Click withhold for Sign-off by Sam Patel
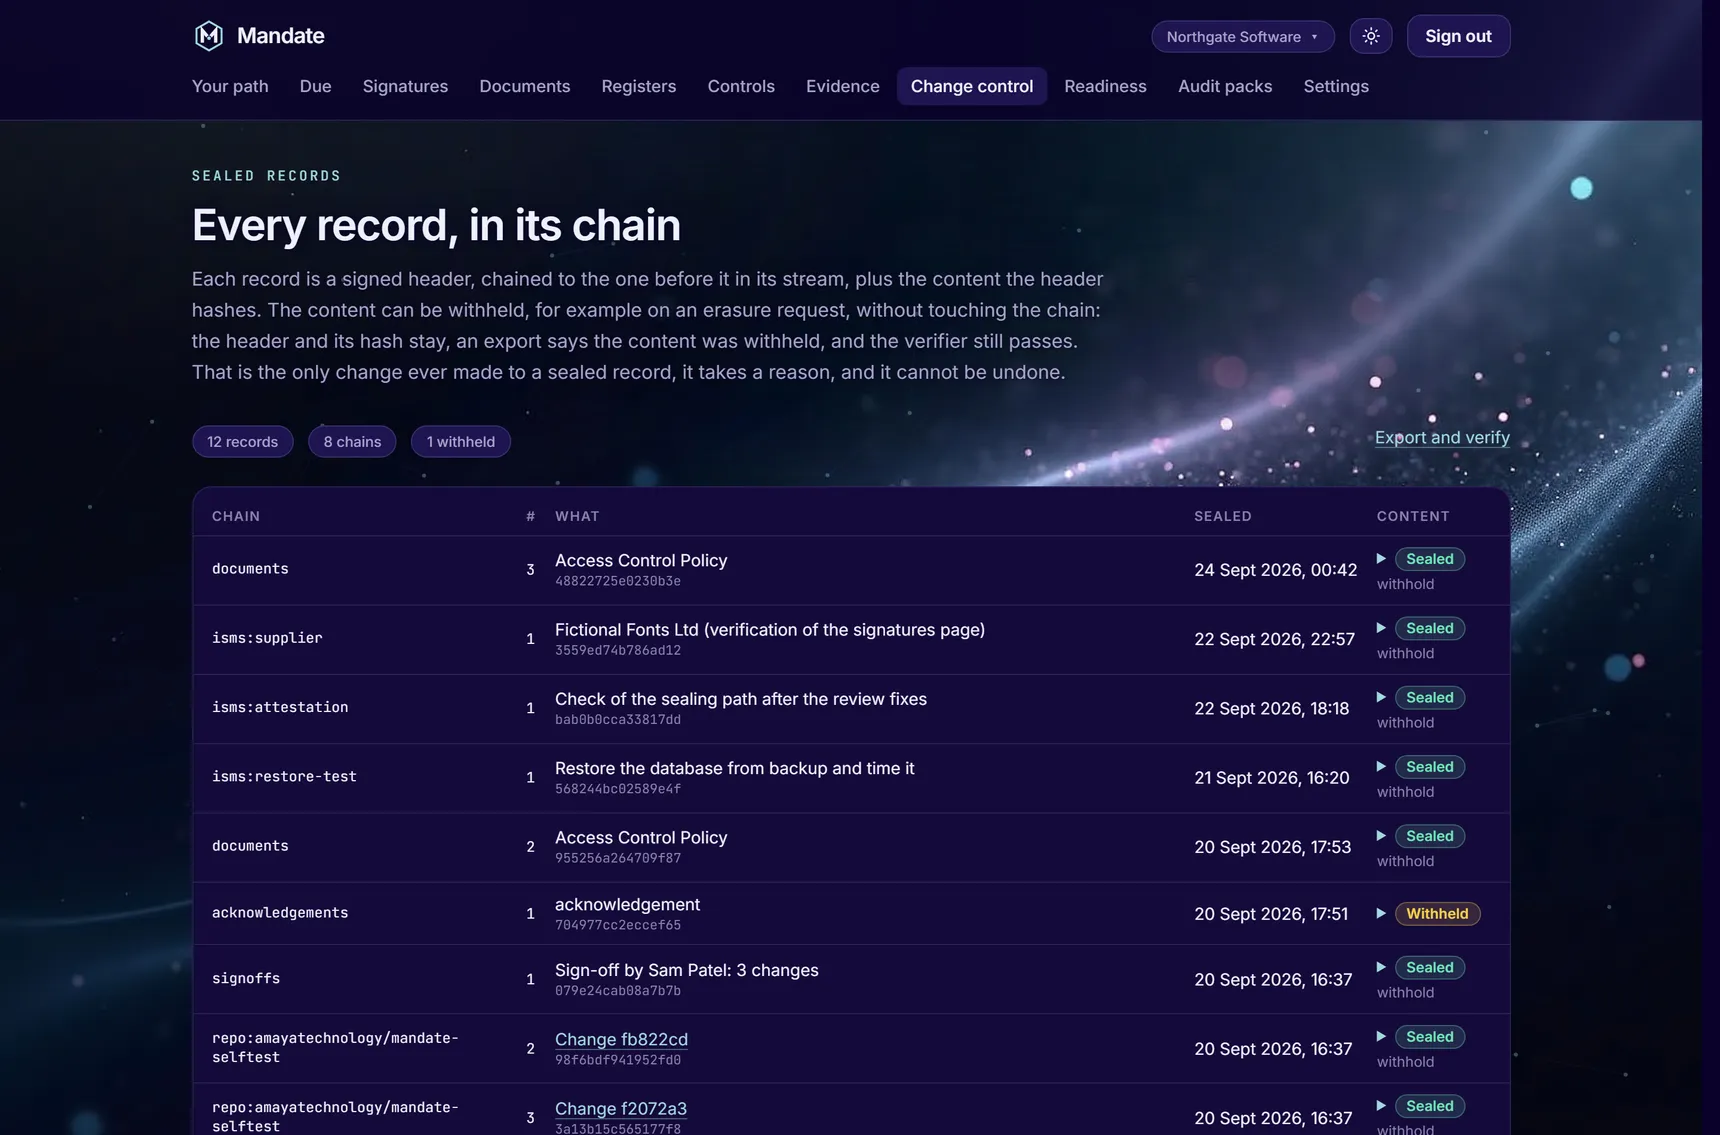This screenshot has width=1720, height=1135. pos(1405,993)
